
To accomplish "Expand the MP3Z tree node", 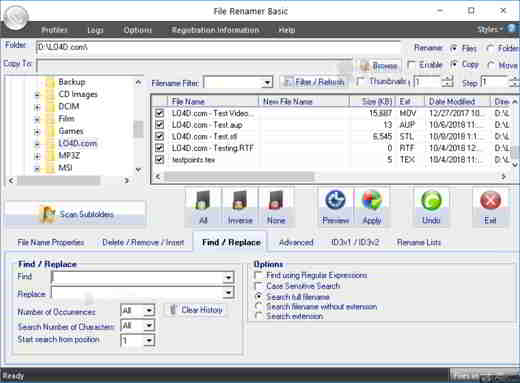I will coord(37,156).
